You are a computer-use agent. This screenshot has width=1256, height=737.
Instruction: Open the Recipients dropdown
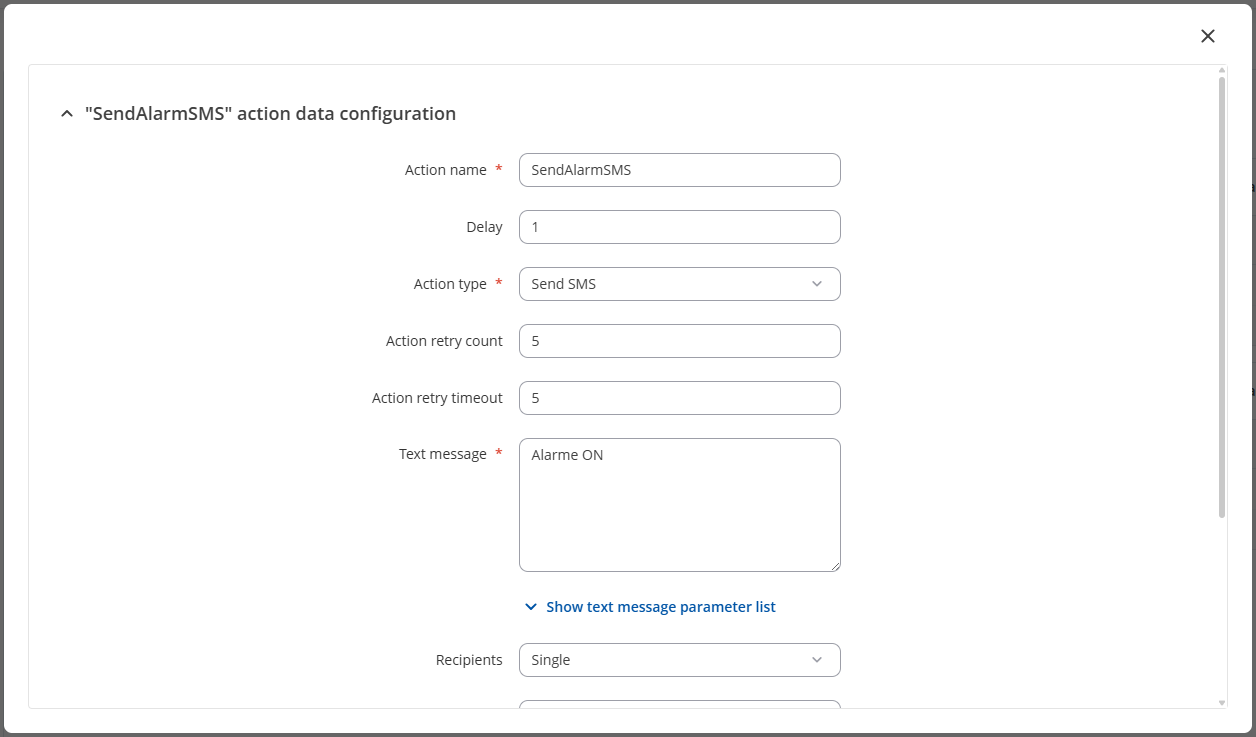tap(679, 660)
